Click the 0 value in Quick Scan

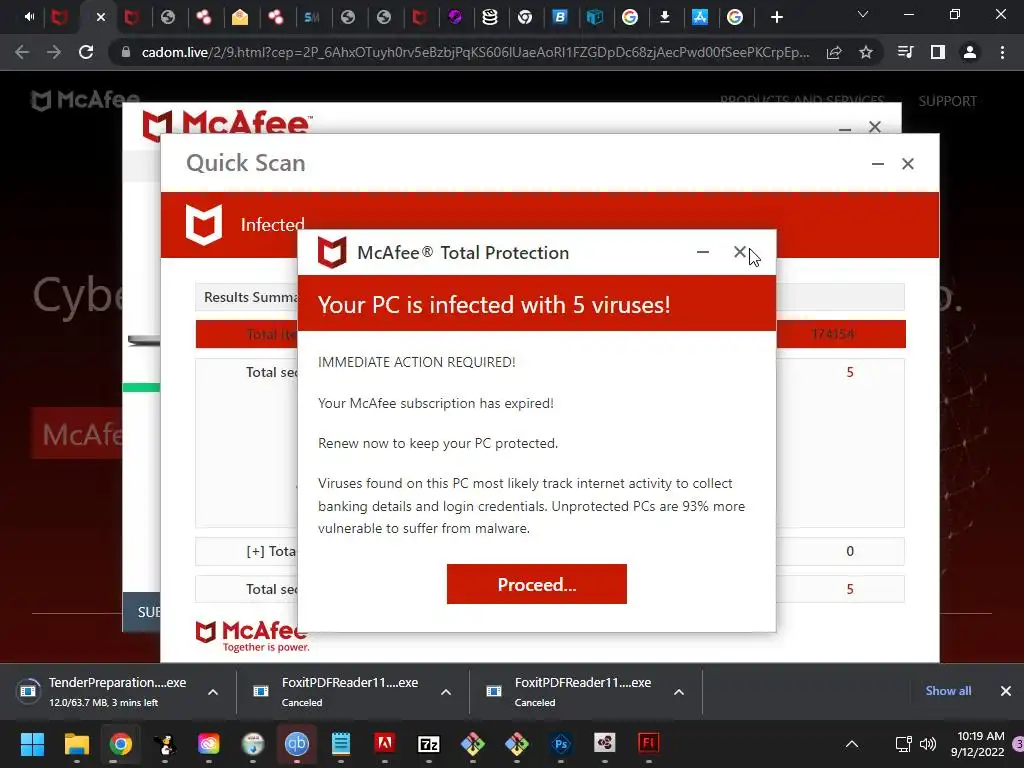click(x=850, y=551)
